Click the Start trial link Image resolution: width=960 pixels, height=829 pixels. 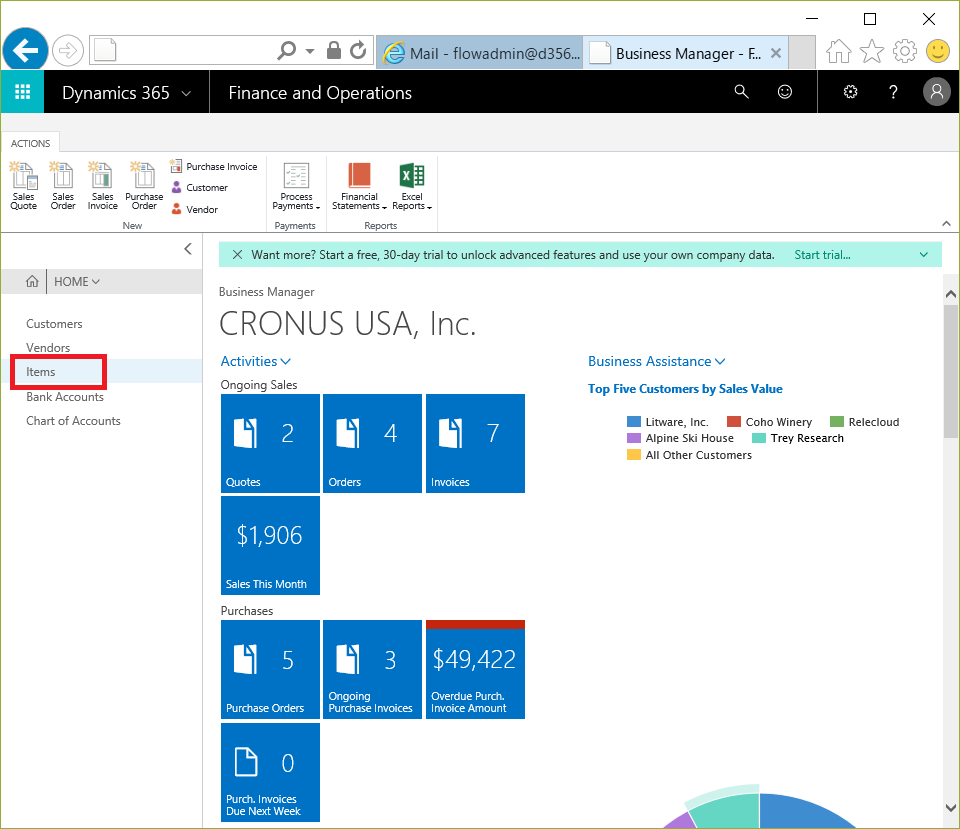822,255
